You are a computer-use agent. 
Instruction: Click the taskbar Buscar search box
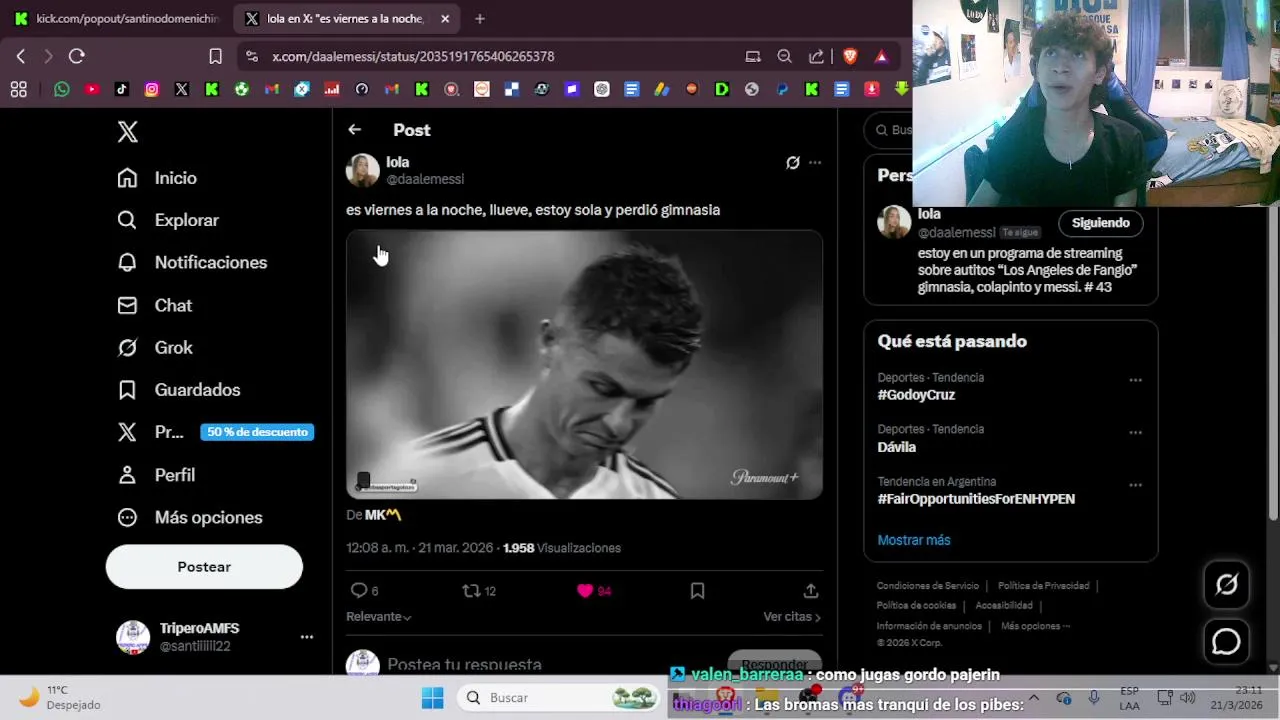coord(559,697)
